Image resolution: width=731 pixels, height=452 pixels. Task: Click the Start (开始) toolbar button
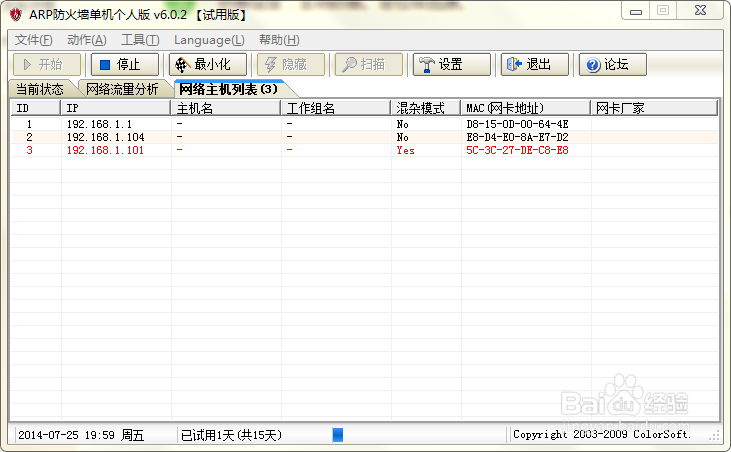point(47,64)
